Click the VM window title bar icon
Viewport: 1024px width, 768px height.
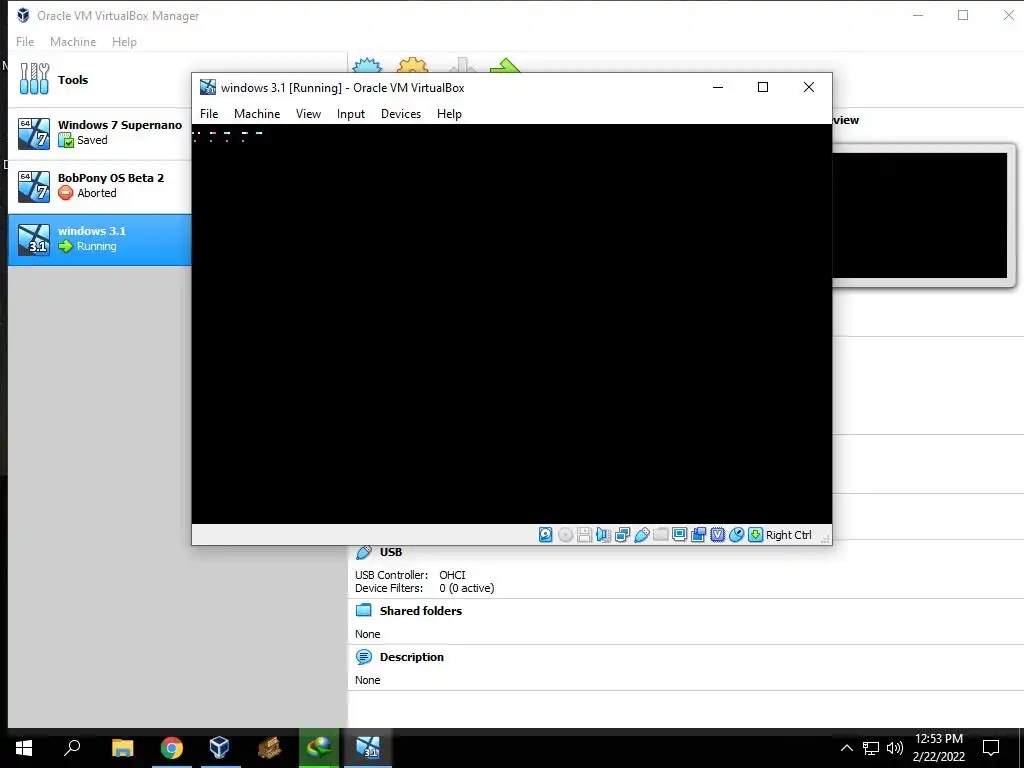208,87
